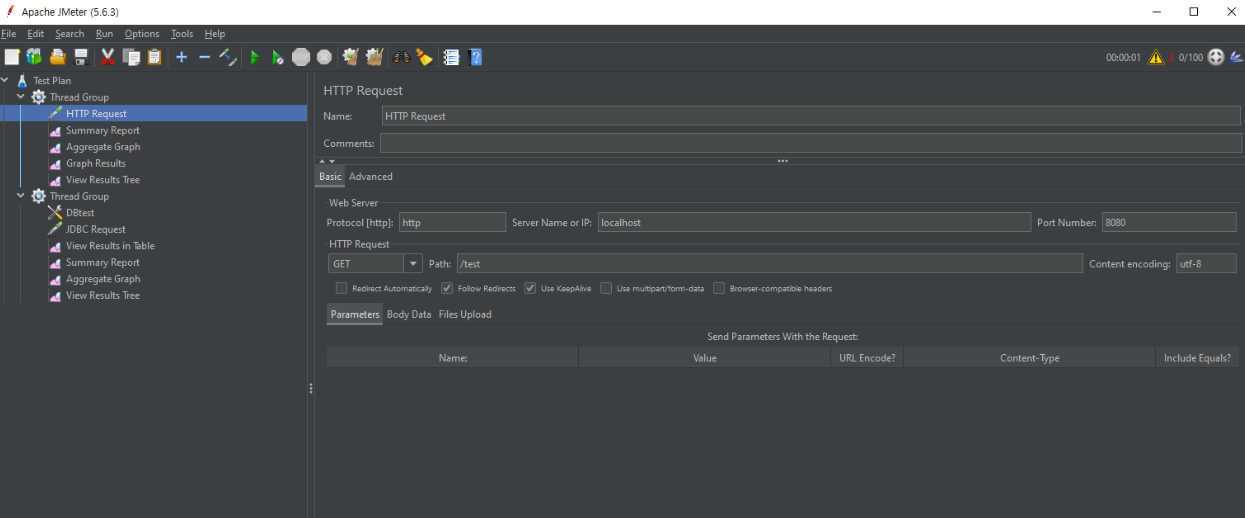The width and height of the screenshot is (1245, 518).
Task: Click Port Number field showing 8080
Action: pyautogui.click(x=1169, y=222)
